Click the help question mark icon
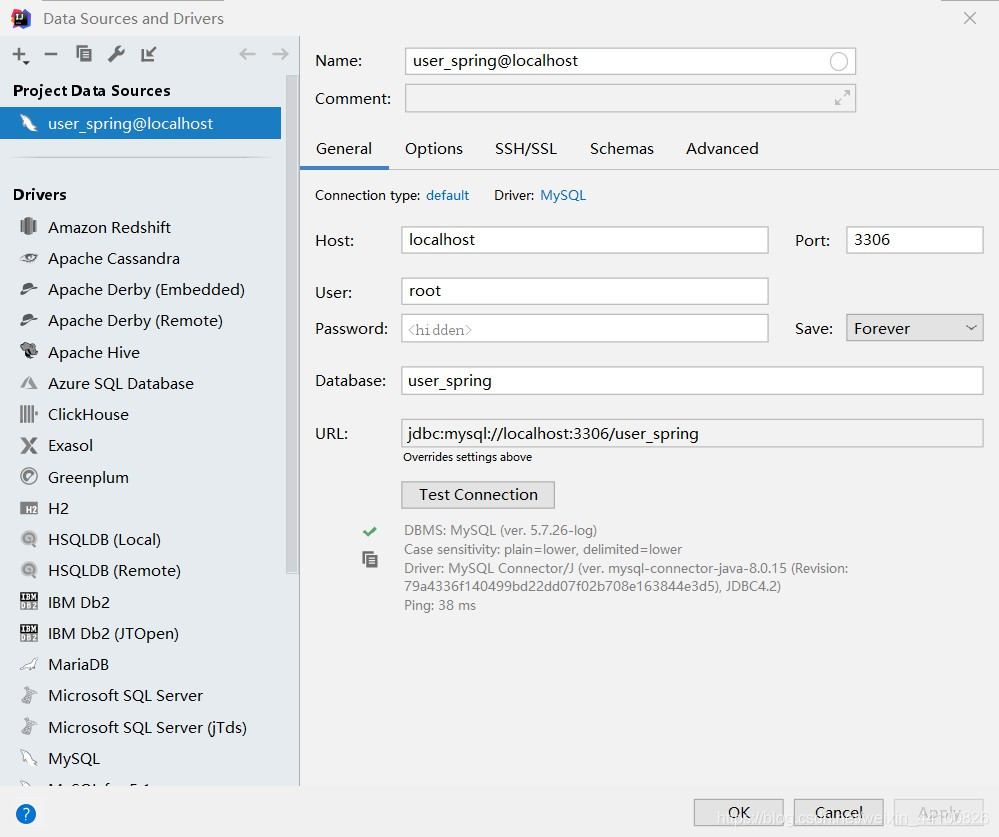This screenshot has height=837, width=999. [x=25, y=813]
